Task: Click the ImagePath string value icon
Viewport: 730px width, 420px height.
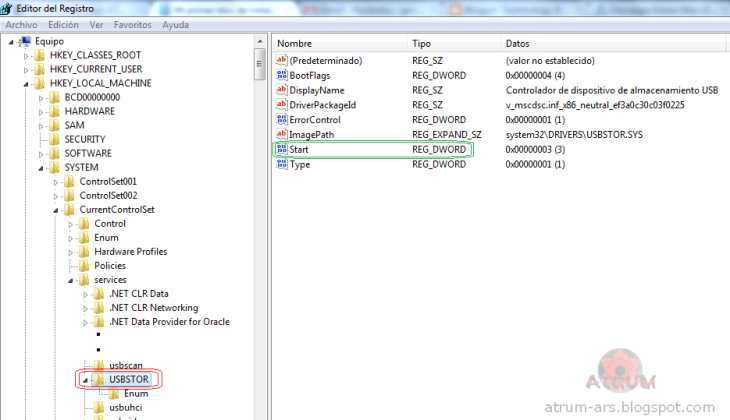Action: pyautogui.click(x=282, y=135)
